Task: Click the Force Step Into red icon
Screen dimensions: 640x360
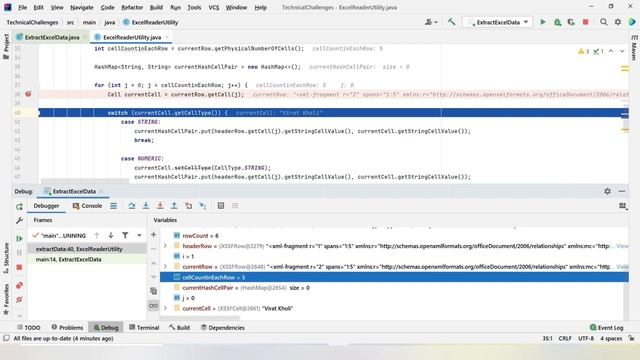Action: coord(160,206)
